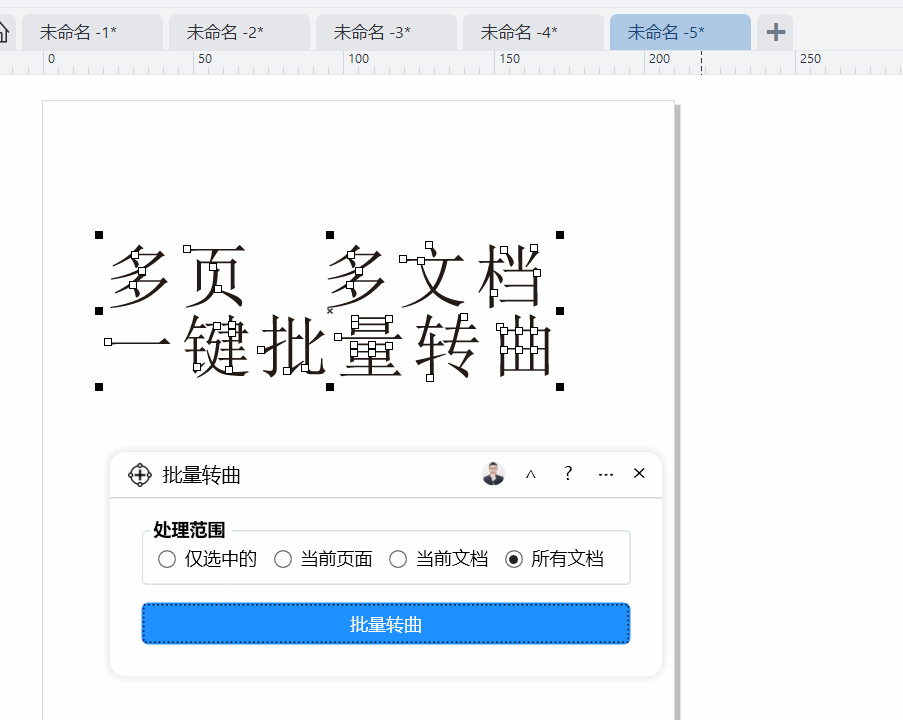The height and width of the screenshot is (720, 903).
Task: Click the character 键 on canvas
Action: (x=217, y=347)
